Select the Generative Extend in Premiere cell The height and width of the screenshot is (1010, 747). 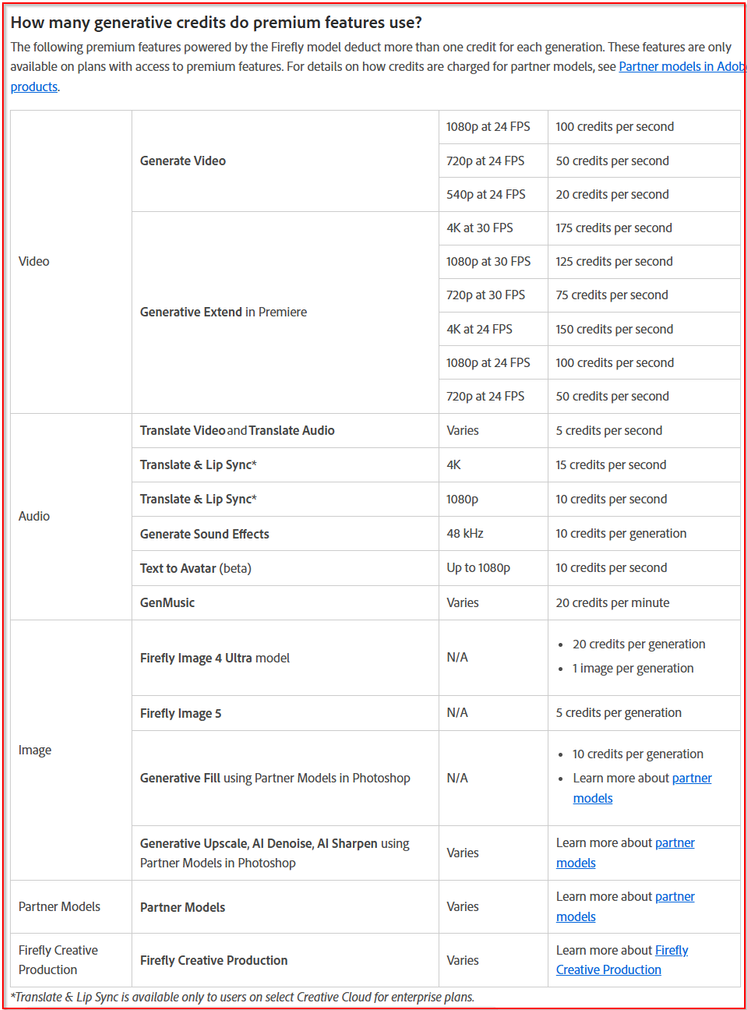click(223, 312)
